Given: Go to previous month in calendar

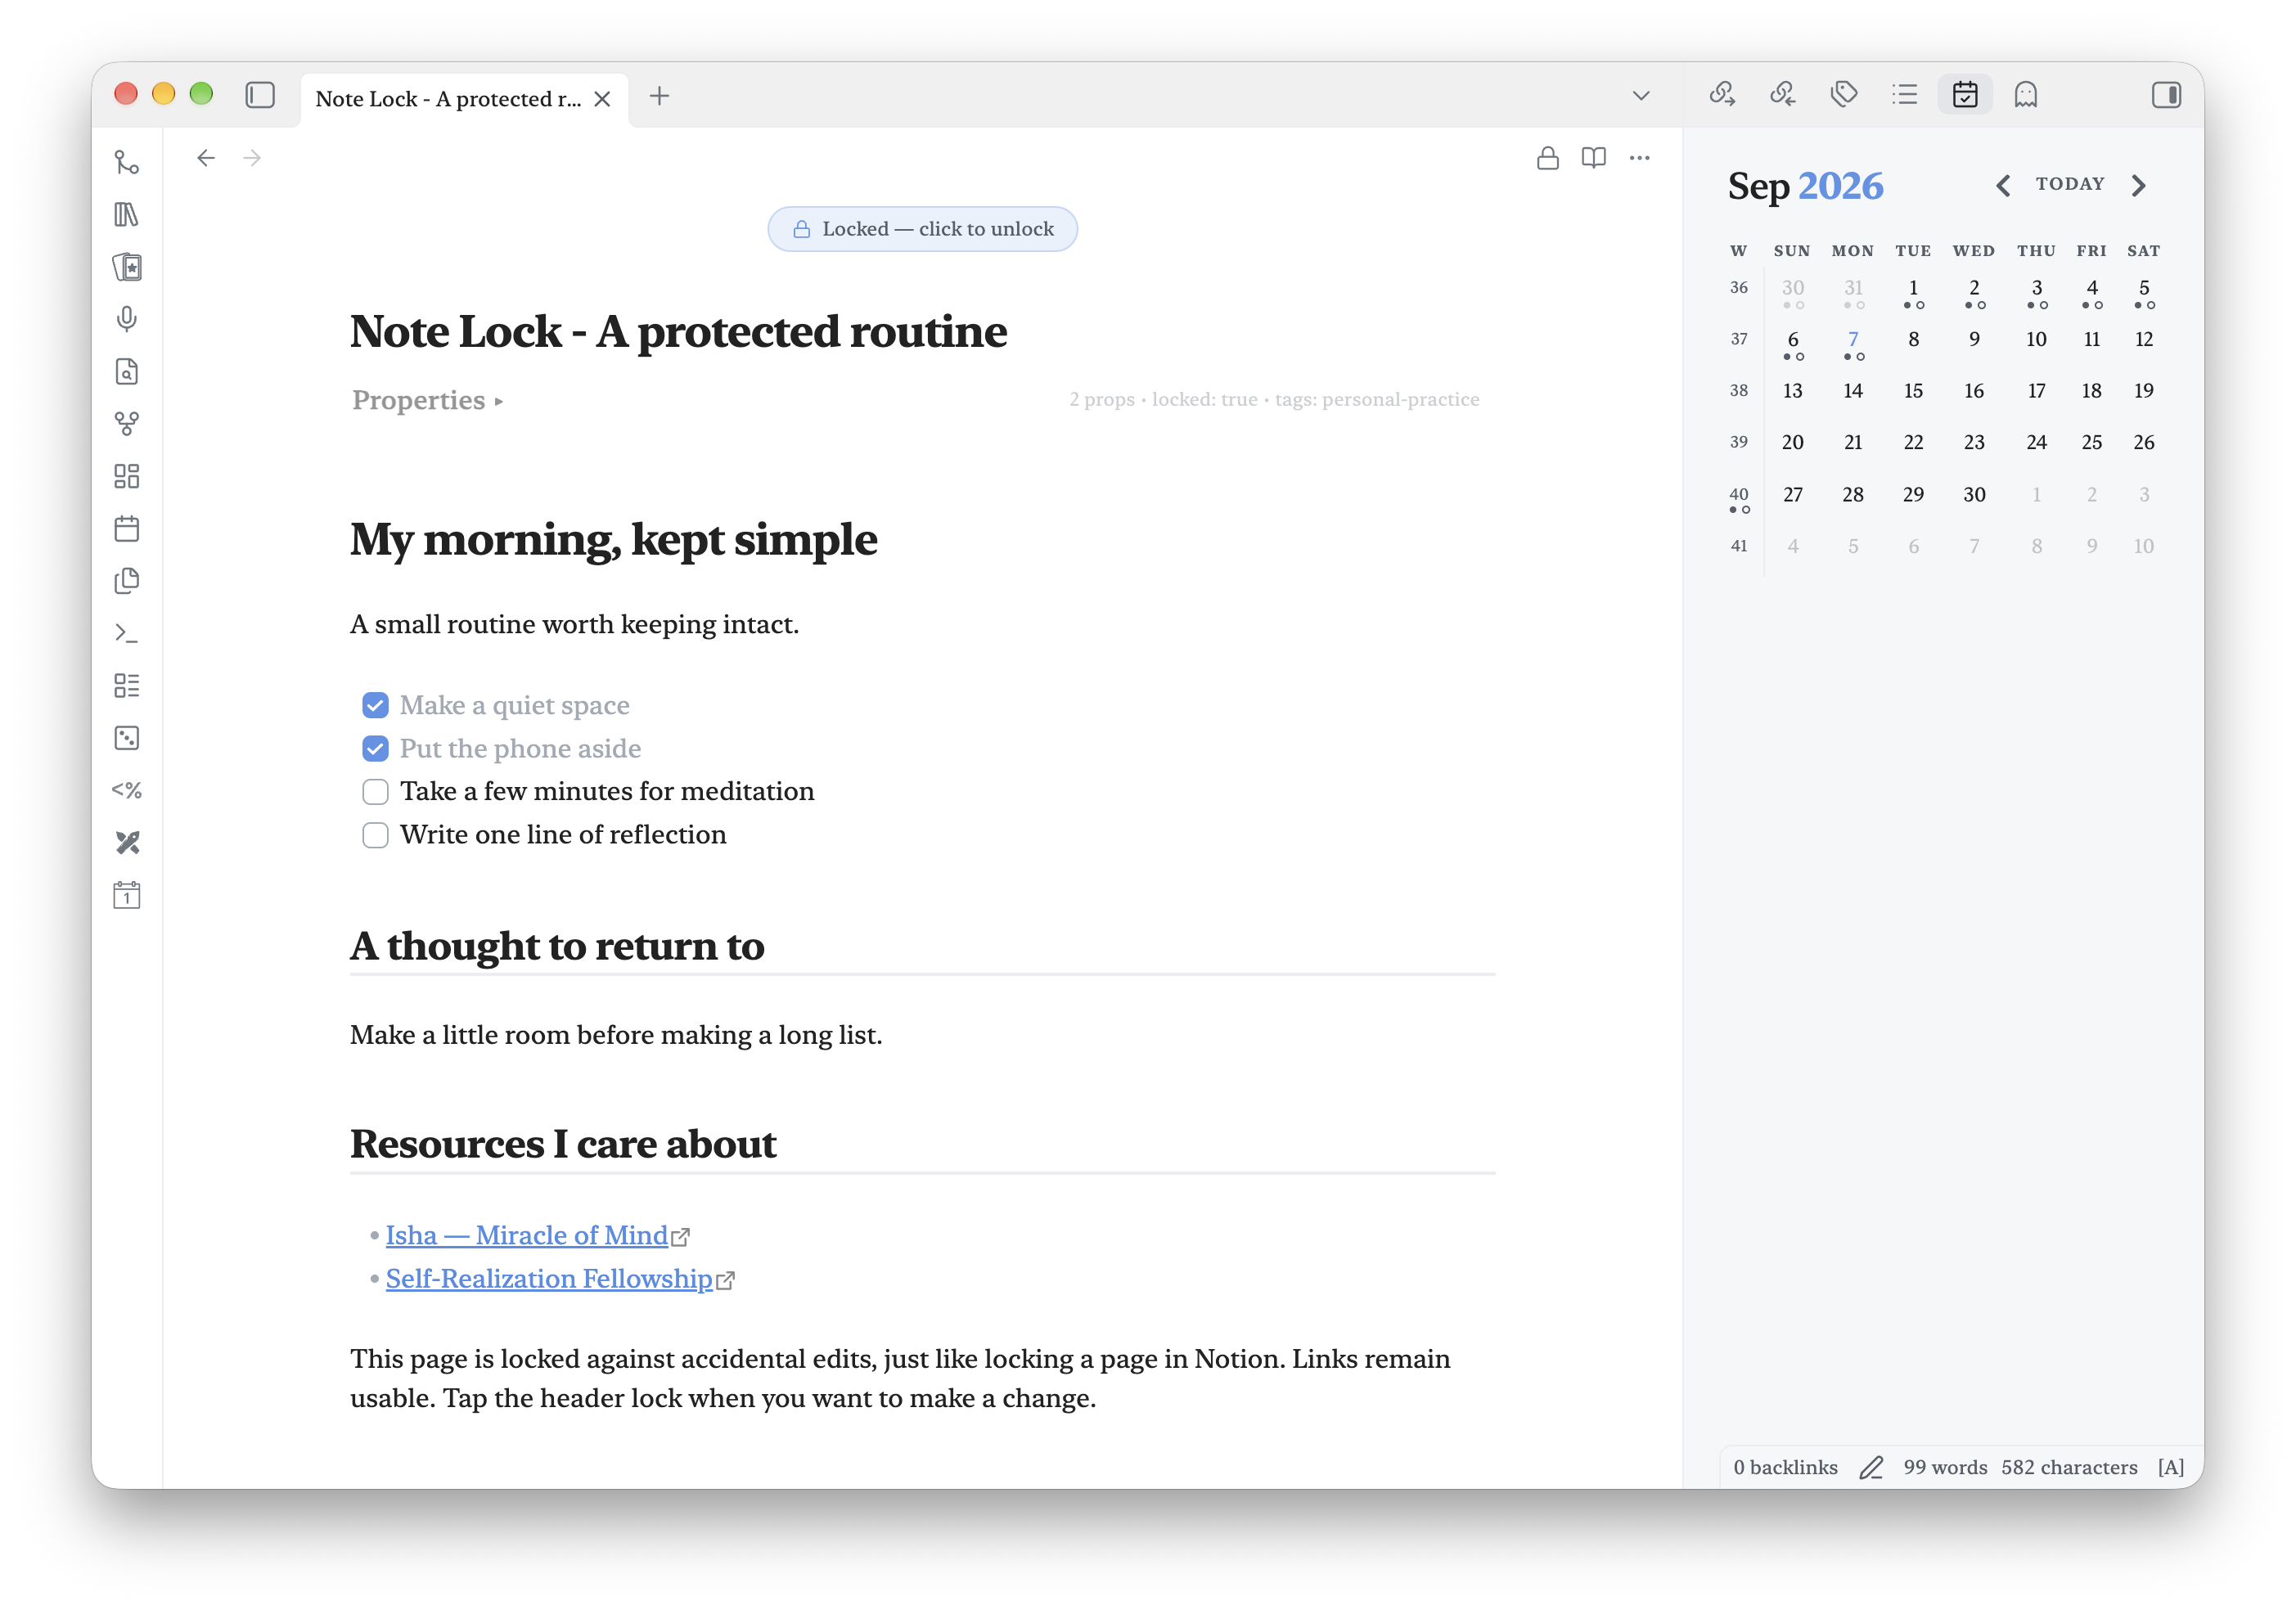Looking at the screenshot, I should pos(2002,185).
